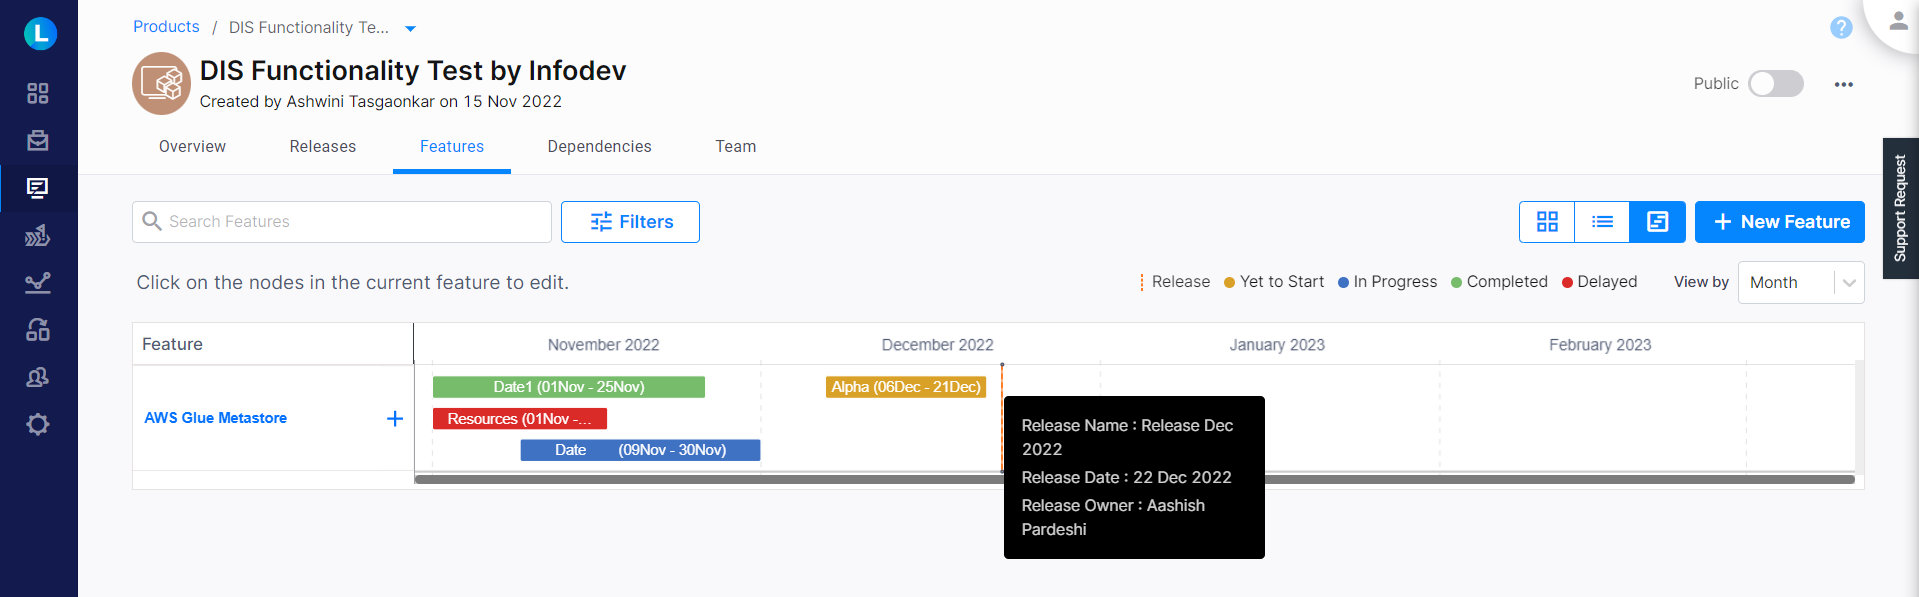Click the Release legend label
Viewport: 1919px width, 597px height.
[1180, 282]
